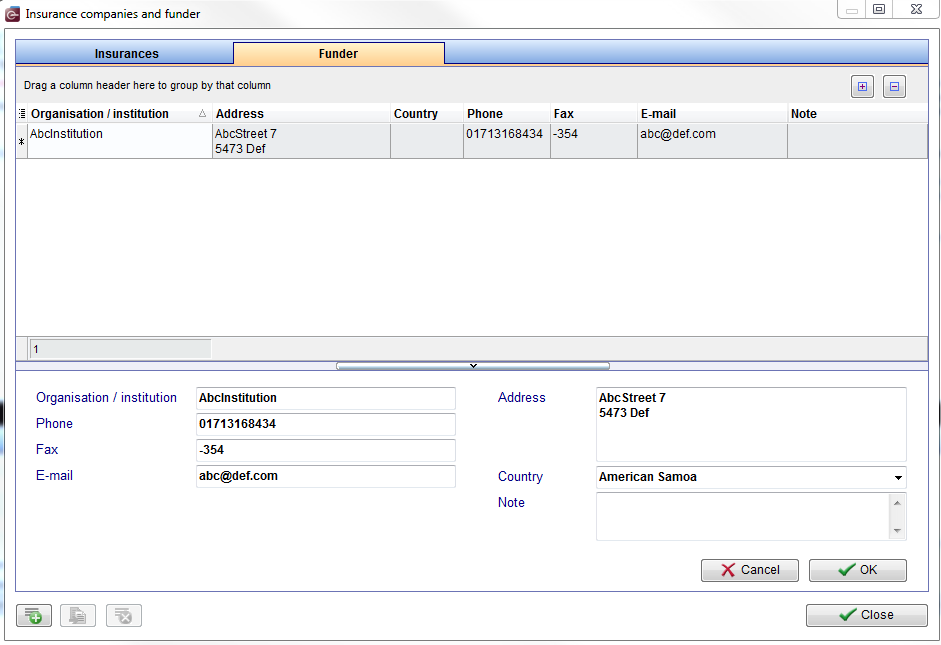The height and width of the screenshot is (645, 941).
Task: Click the add new record icon
Action: pos(34,615)
